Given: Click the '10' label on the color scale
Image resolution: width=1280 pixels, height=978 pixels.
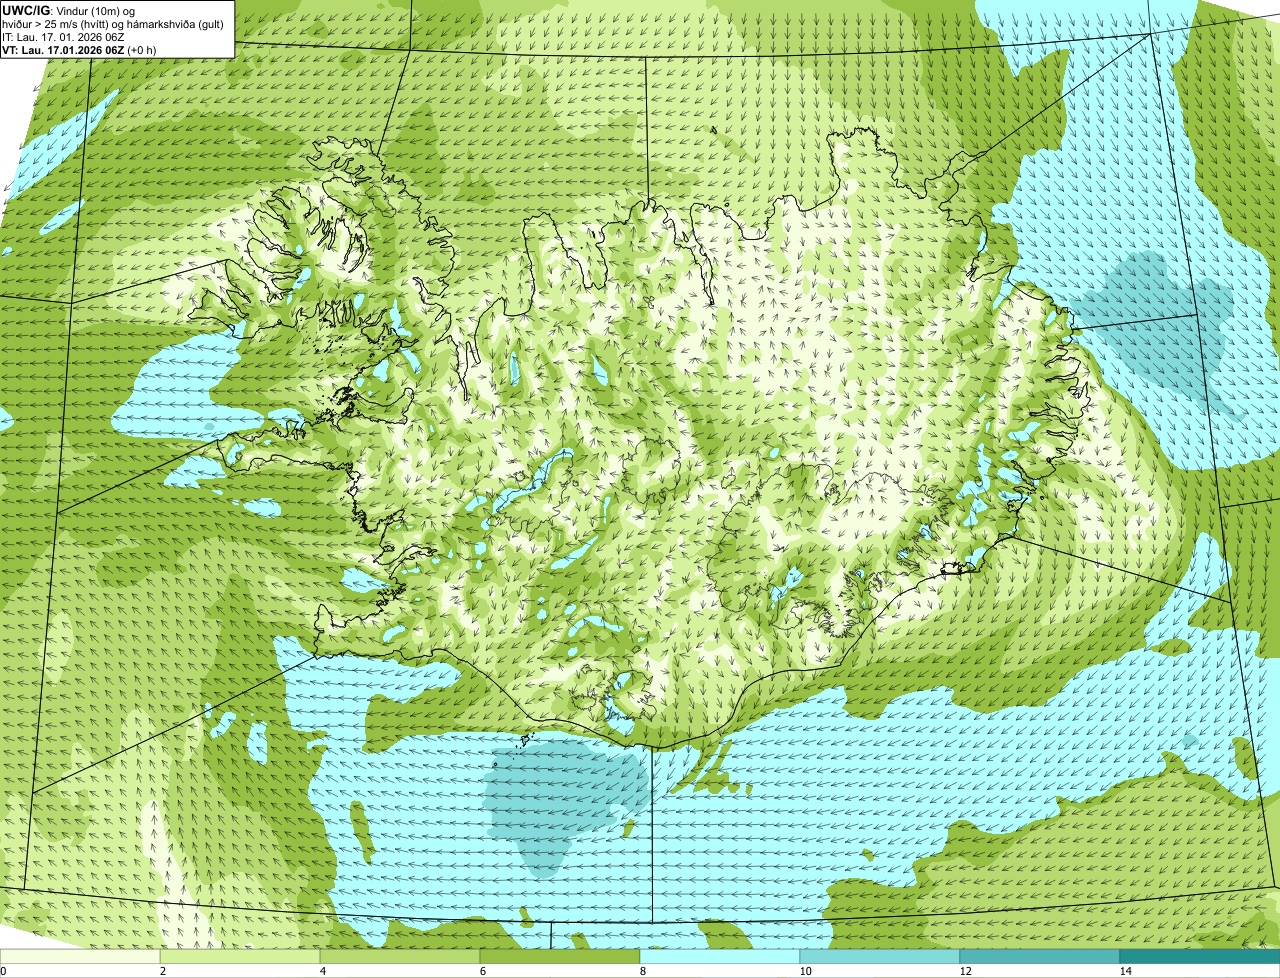Looking at the screenshot, I should coord(805,971).
